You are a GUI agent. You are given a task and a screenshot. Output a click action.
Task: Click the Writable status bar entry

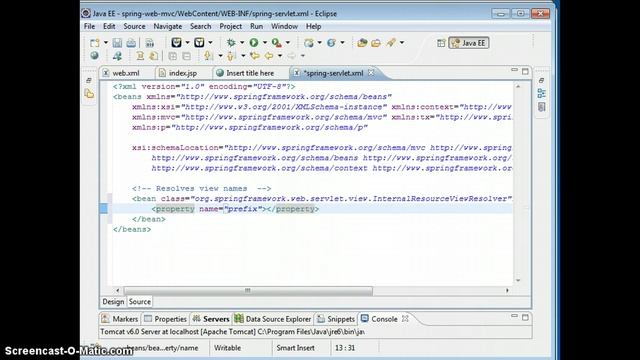click(227, 348)
